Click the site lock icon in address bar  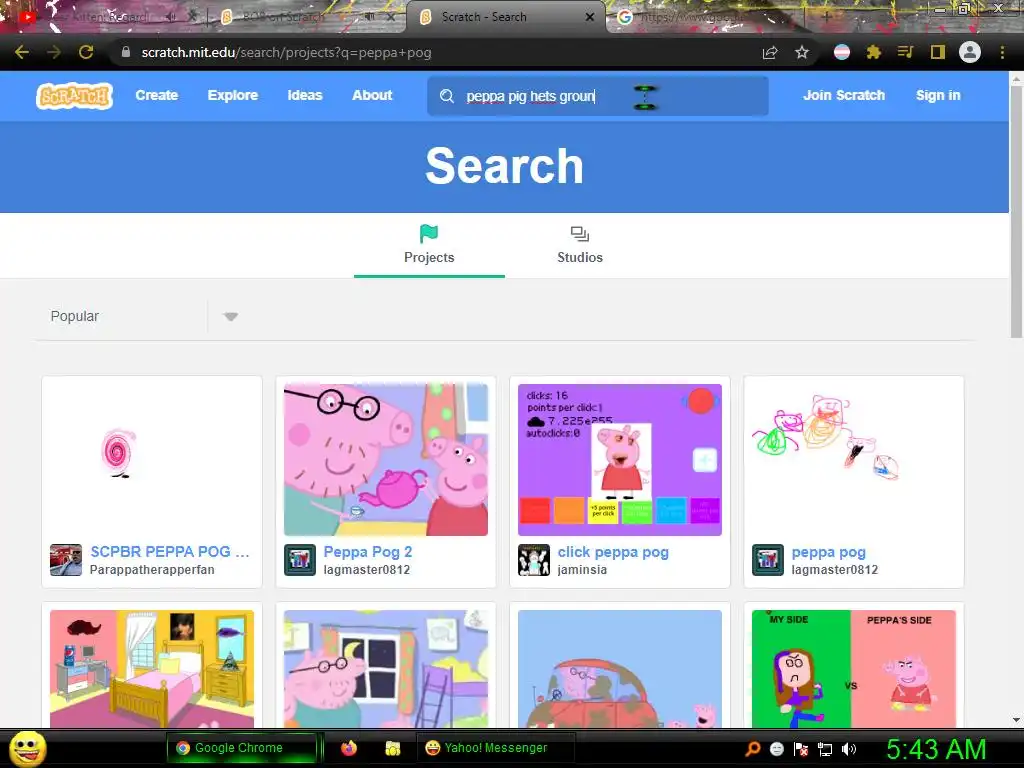pos(126,52)
